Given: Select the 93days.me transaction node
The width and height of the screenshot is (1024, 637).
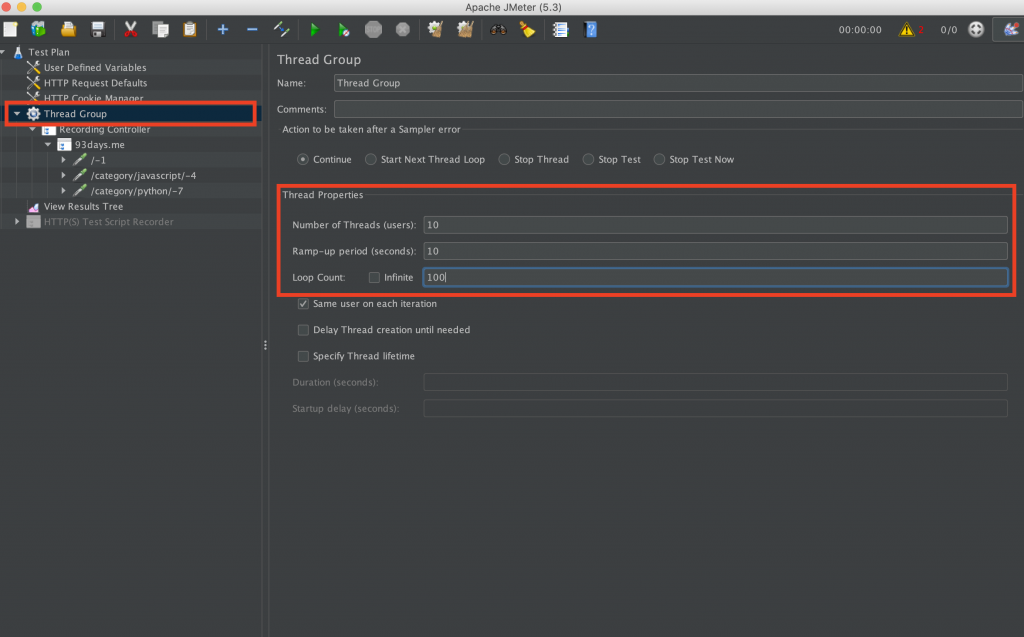Looking at the screenshot, I should click(x=99, y=144).
